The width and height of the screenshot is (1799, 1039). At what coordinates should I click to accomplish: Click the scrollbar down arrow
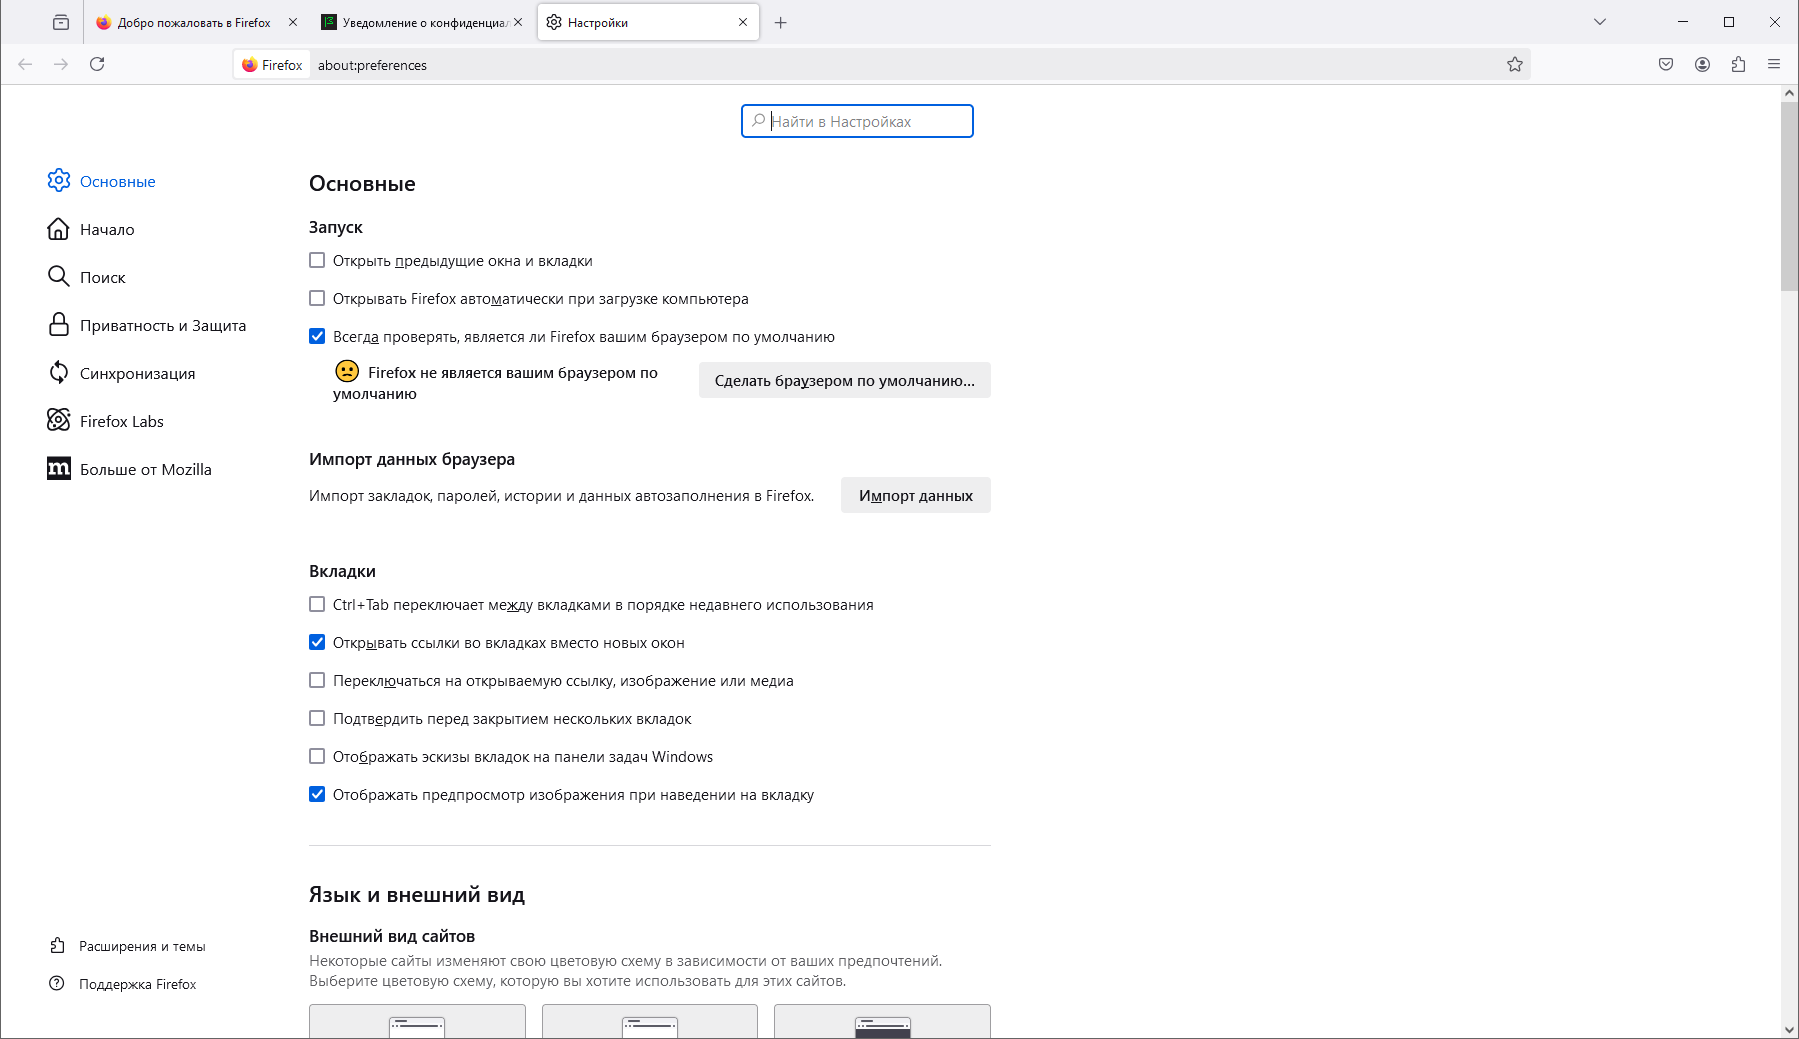(1789, 1029)
